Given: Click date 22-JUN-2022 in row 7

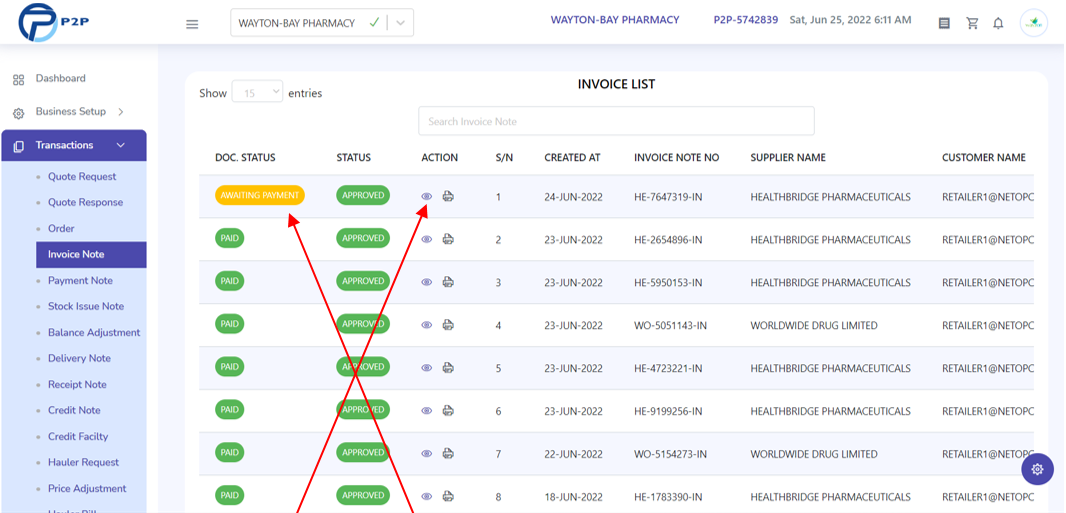Looking at the screenshot, I should [x=573, y=454].
